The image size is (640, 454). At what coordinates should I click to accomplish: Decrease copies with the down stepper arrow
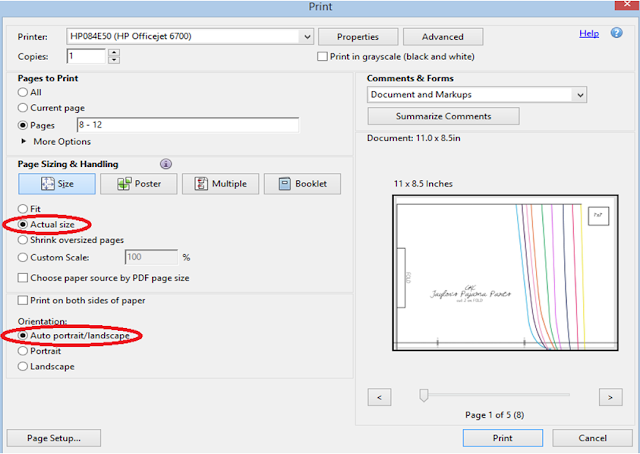click(114, 60)
